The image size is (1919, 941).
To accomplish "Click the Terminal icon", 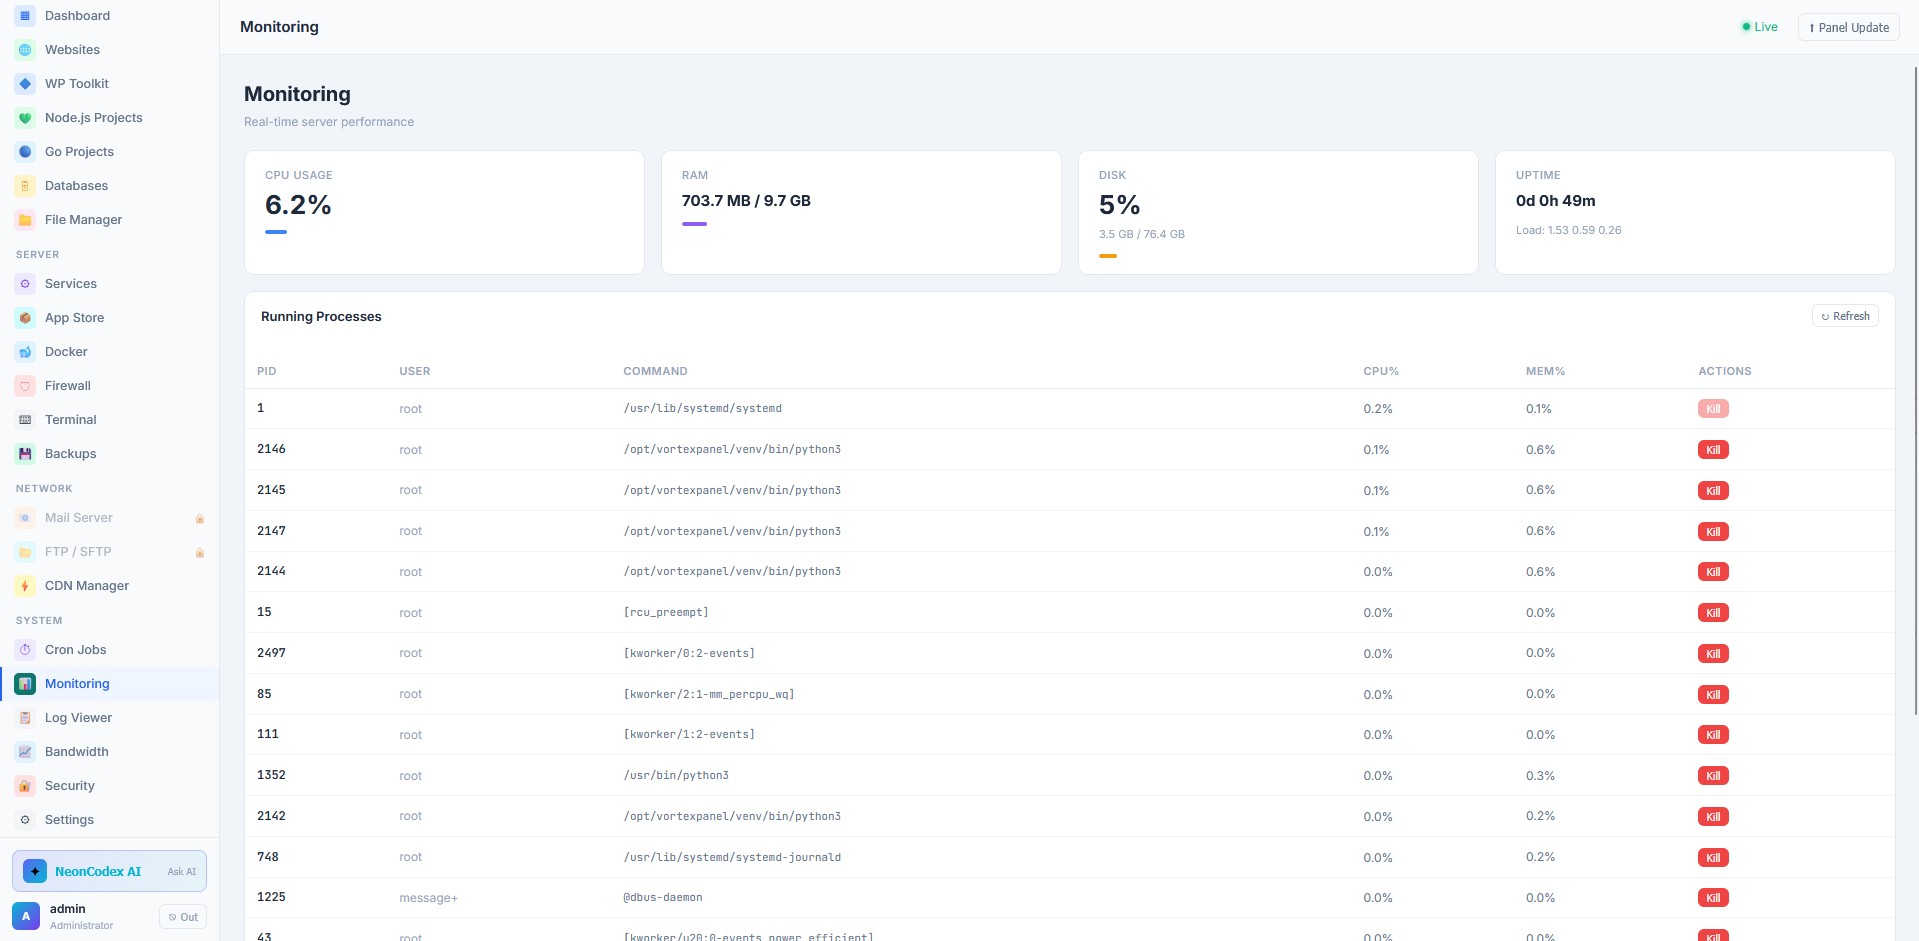I will 25,420.
